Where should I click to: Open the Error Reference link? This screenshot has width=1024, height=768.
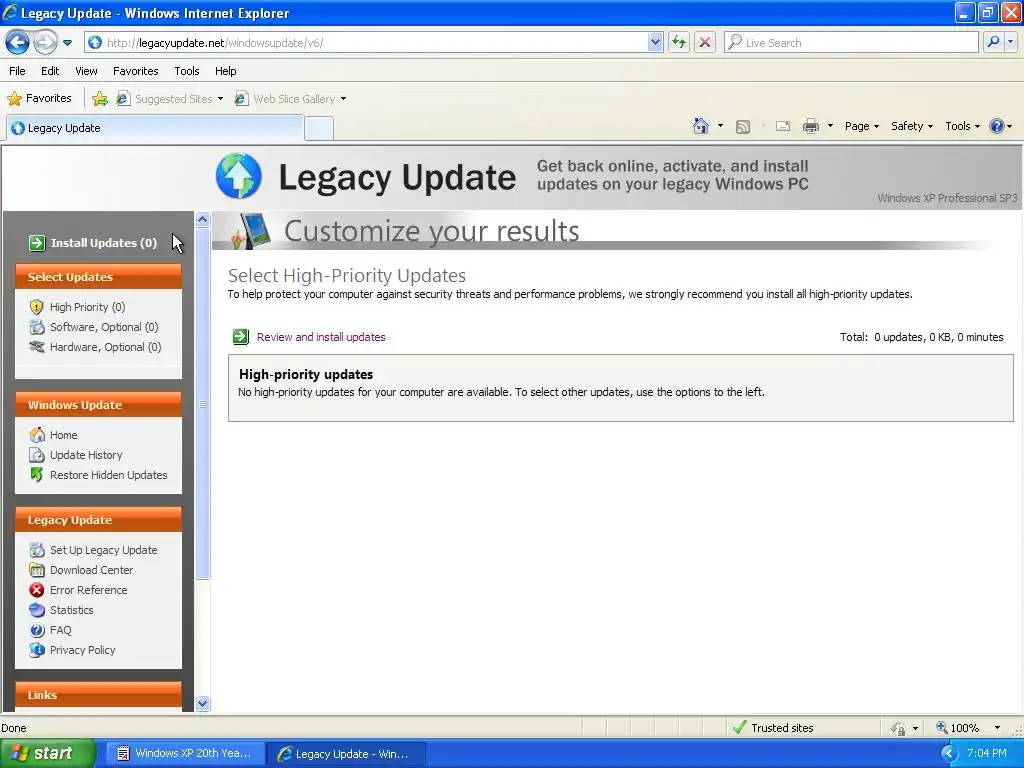(89, 590)
